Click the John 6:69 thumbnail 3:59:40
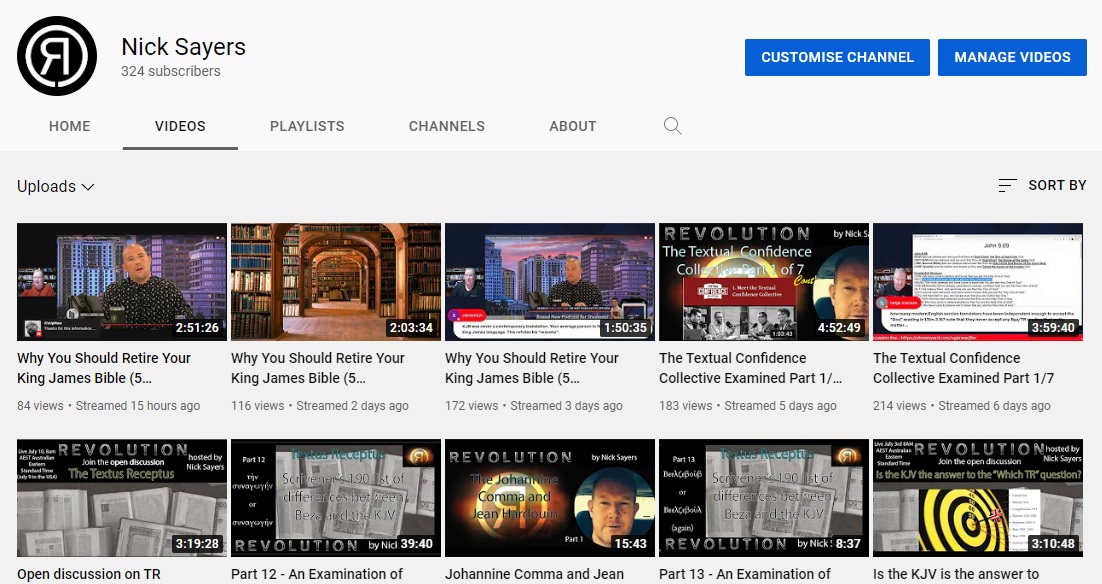Image resolution: width=1102 pixels, height=584 pixels. (x=978, y=282)
